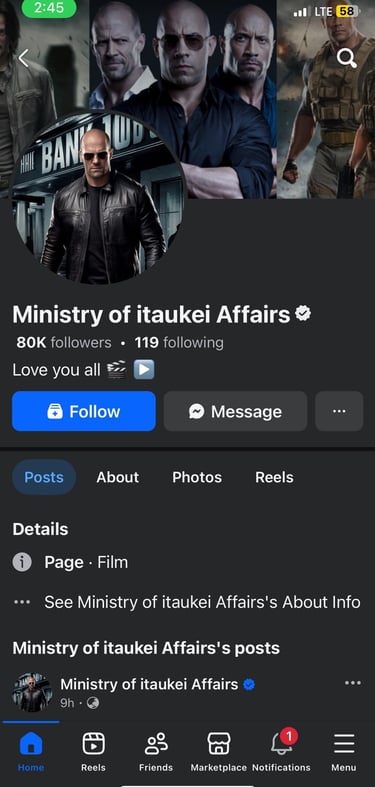Tap the back arrow icon
Image resolution: width=375 pixels, height=787 pixels.
click(24, 58)
